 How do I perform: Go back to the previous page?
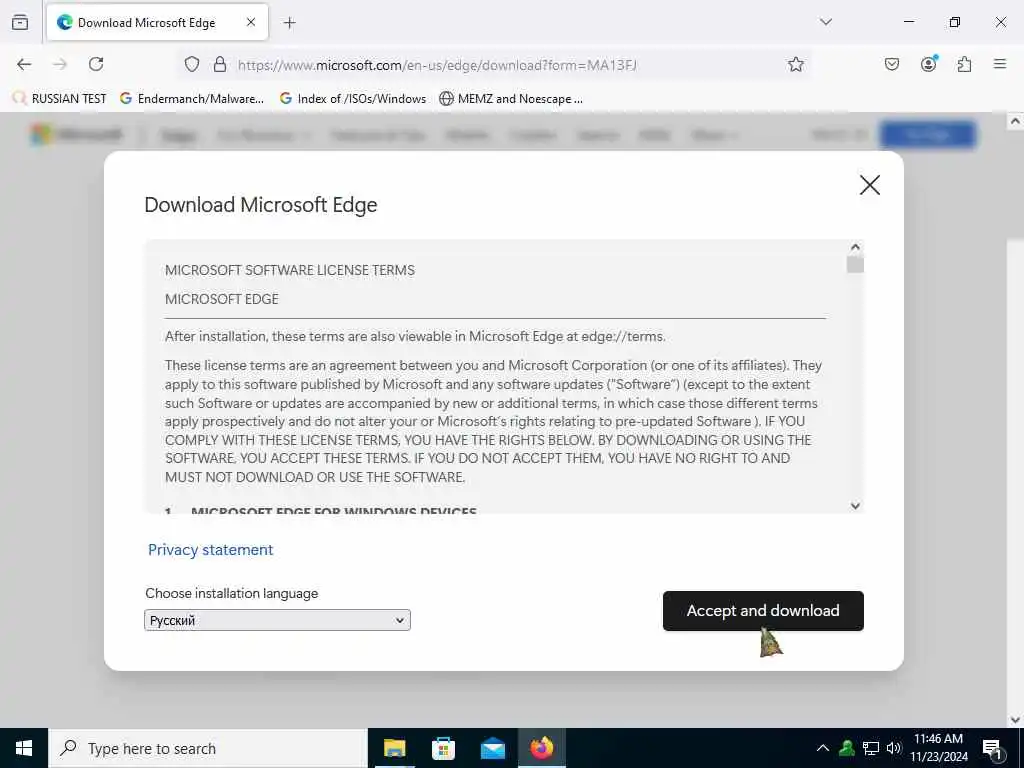tap(24, 64)
